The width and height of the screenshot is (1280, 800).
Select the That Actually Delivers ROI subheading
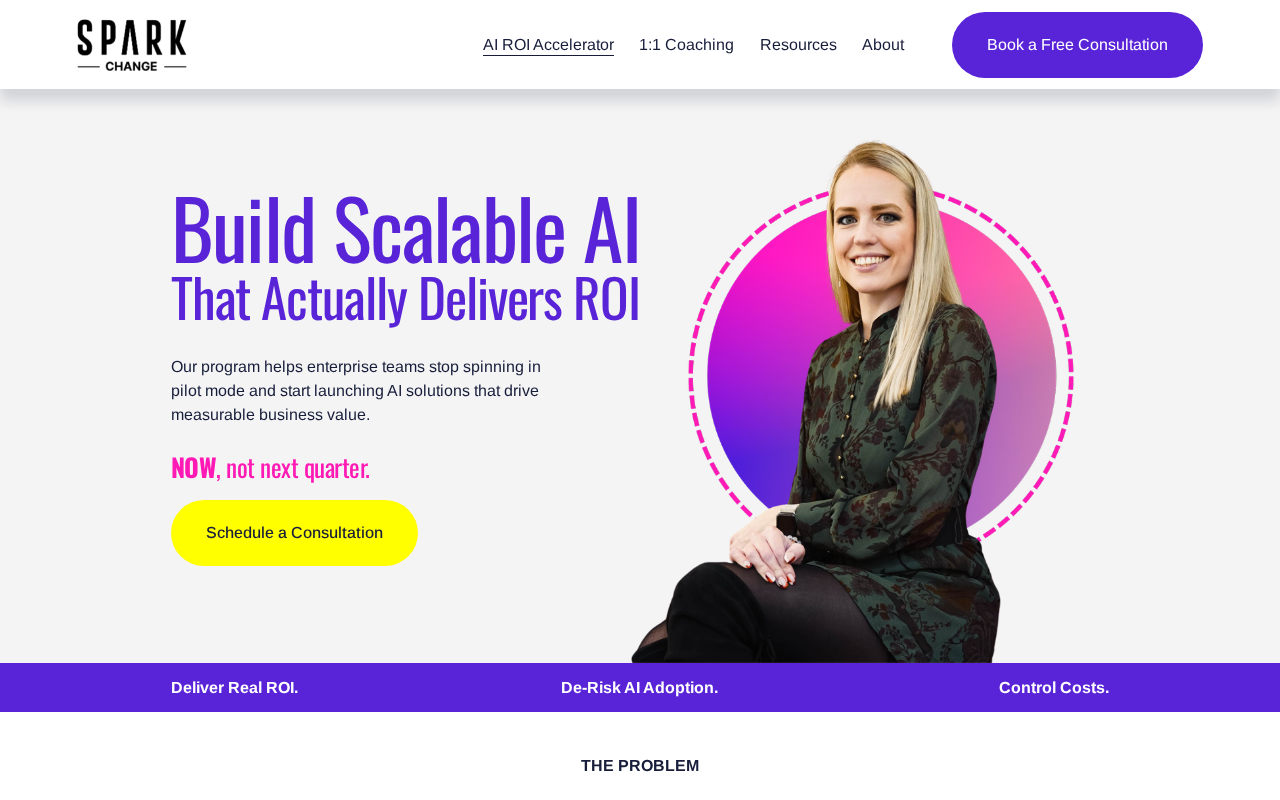click(x=405, y=298)
